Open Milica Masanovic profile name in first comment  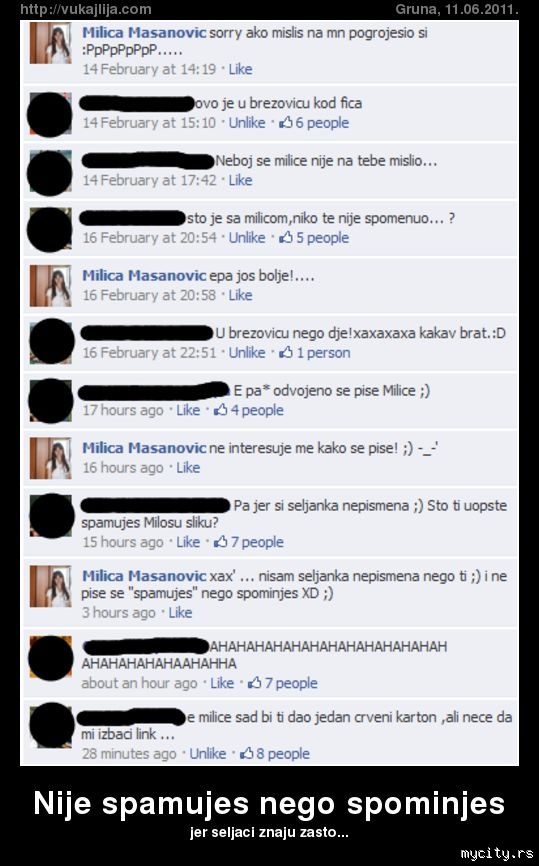pyautogui.click(x=144, y=33)
